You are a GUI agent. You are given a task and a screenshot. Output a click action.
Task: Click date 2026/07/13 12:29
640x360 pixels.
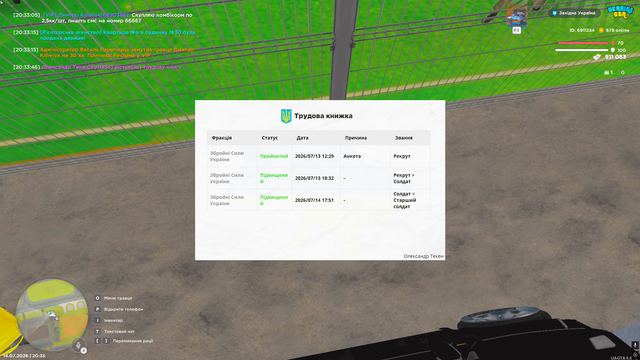(x=314, y=156)
